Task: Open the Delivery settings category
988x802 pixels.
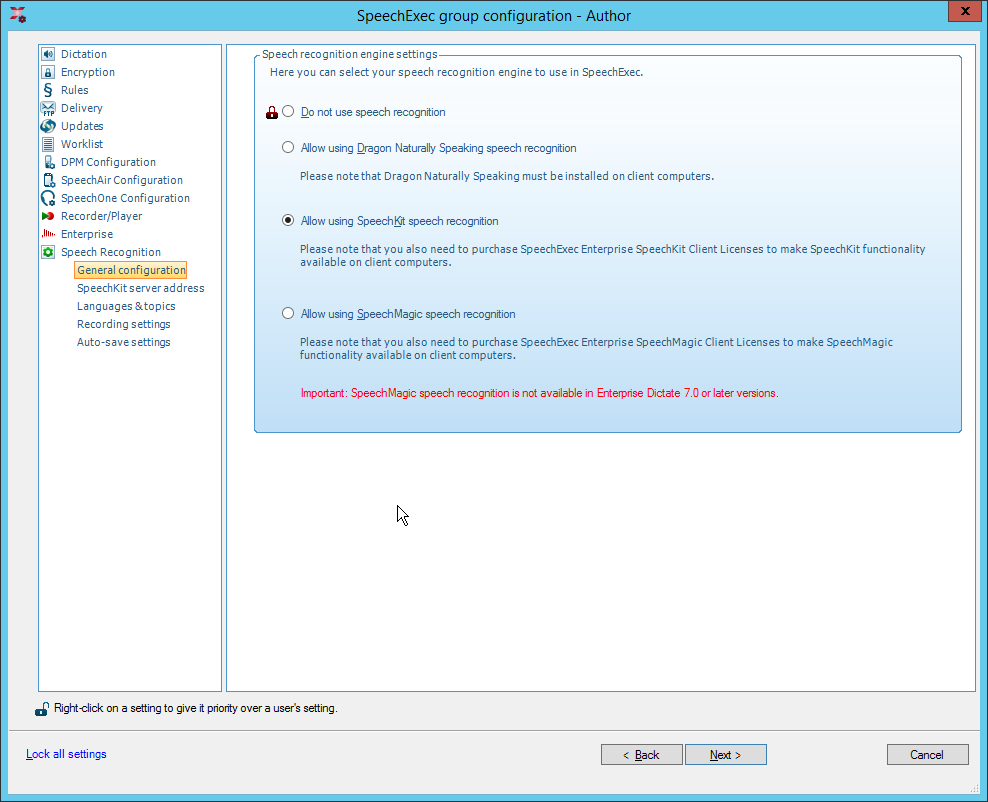Action: point(81,108)
